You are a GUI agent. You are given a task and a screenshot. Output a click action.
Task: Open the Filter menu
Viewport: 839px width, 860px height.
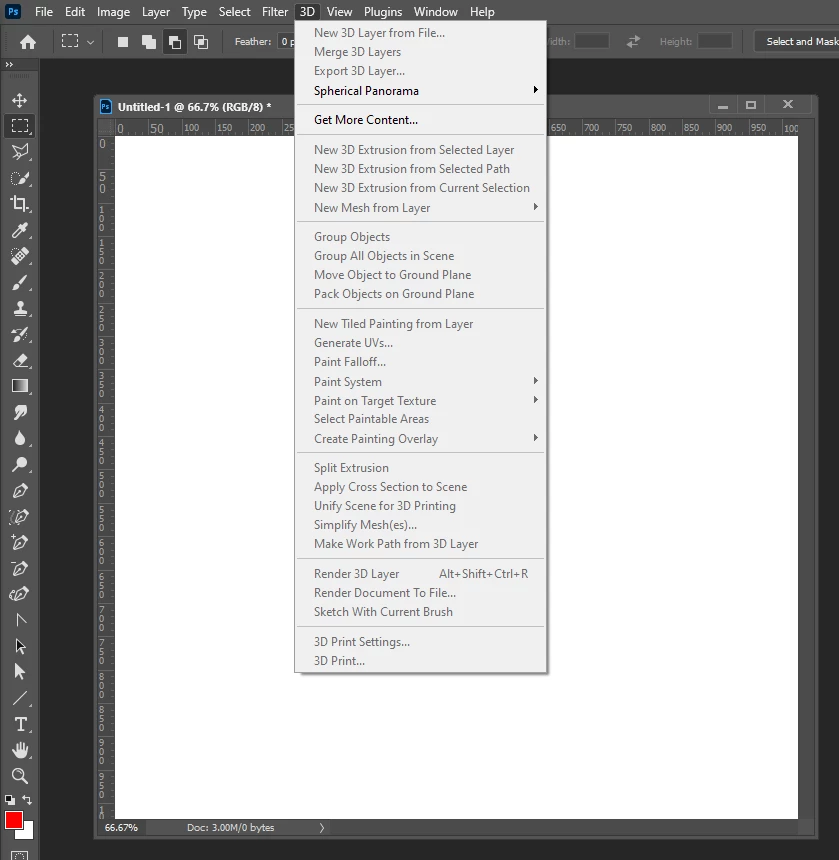coord(275,12)
